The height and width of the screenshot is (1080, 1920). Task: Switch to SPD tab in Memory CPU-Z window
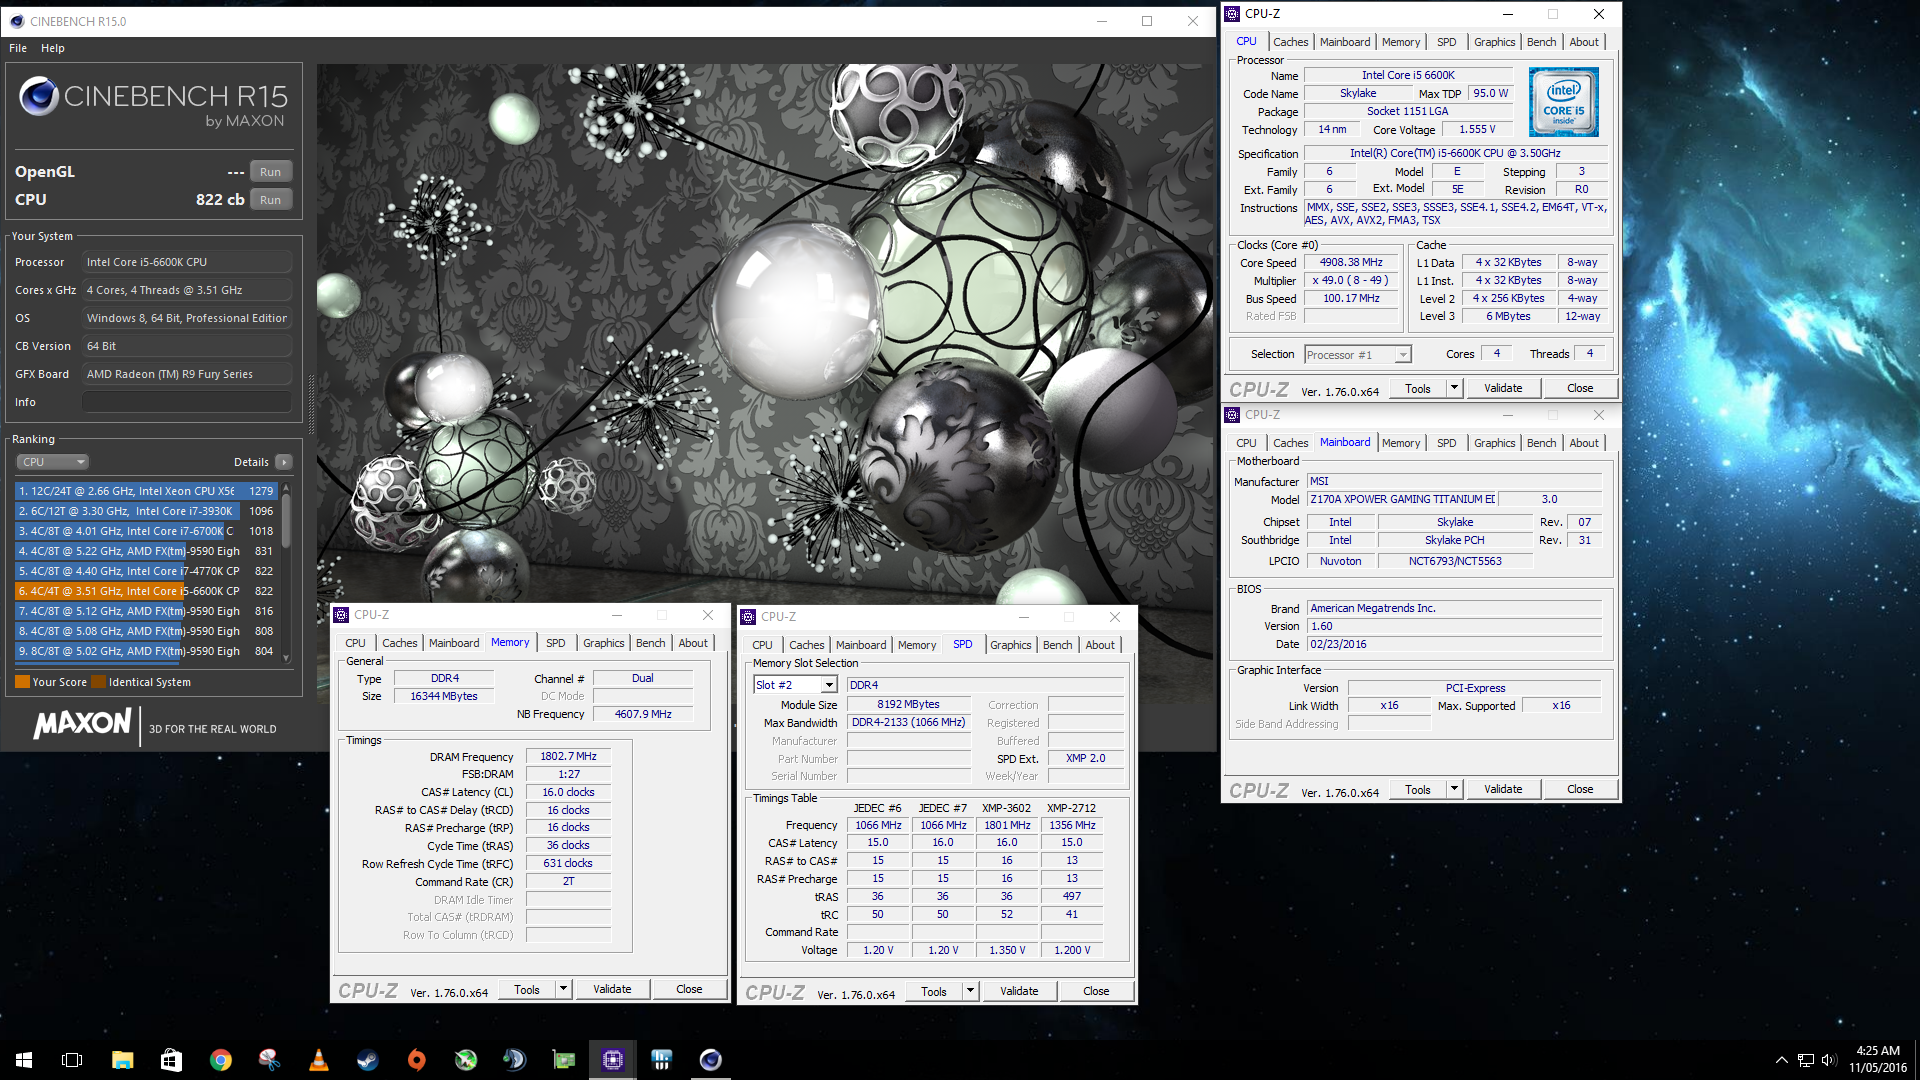coord(556,643)
